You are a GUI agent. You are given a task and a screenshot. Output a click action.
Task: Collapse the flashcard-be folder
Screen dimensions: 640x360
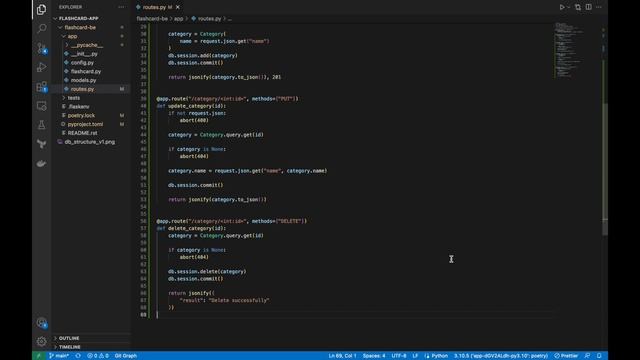[x=80, y=27]
